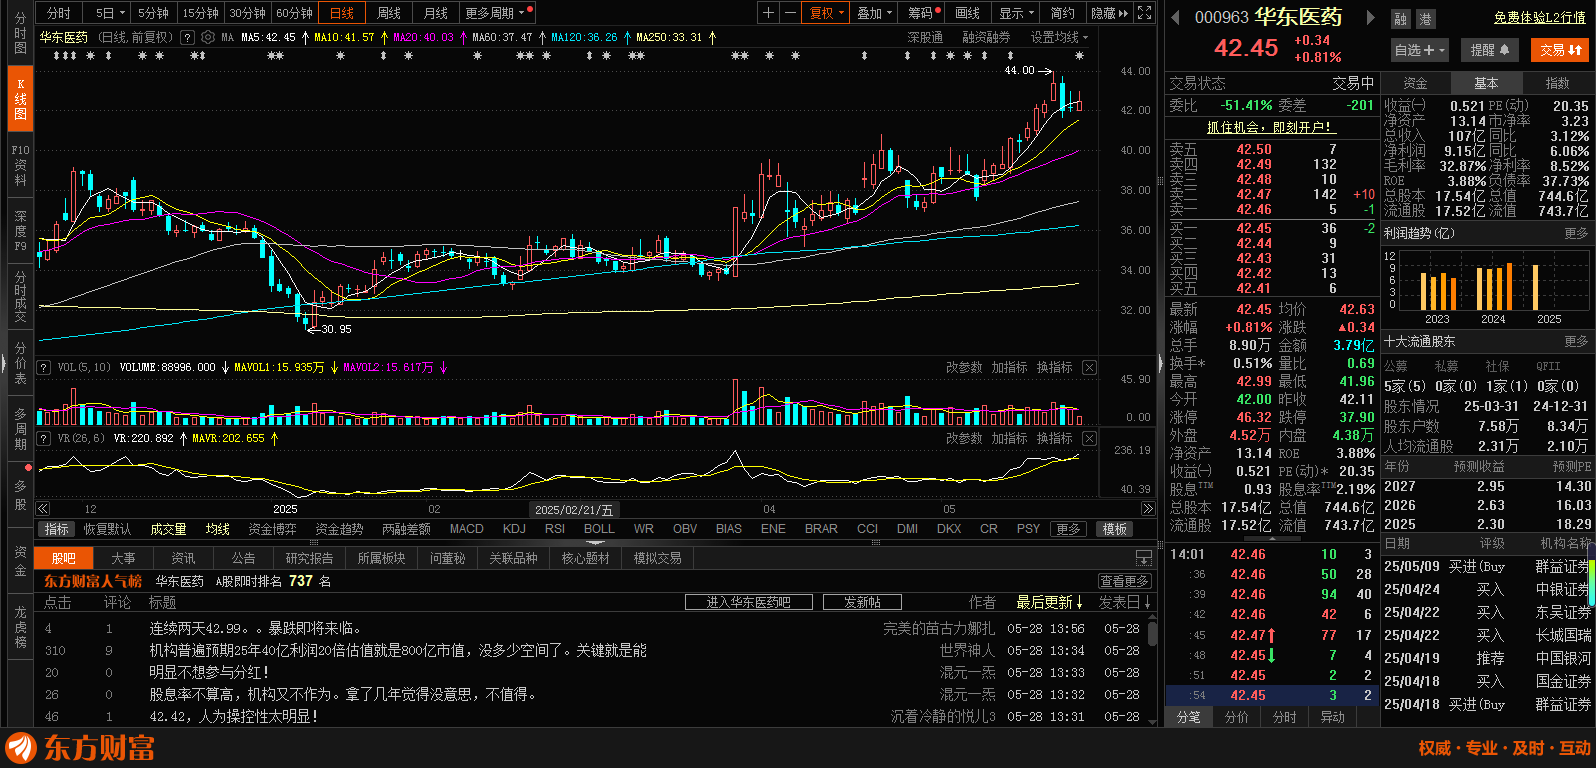Toggle the 均线 moving average overlay
Screen dimensions: 1596x768
(217, 529)
